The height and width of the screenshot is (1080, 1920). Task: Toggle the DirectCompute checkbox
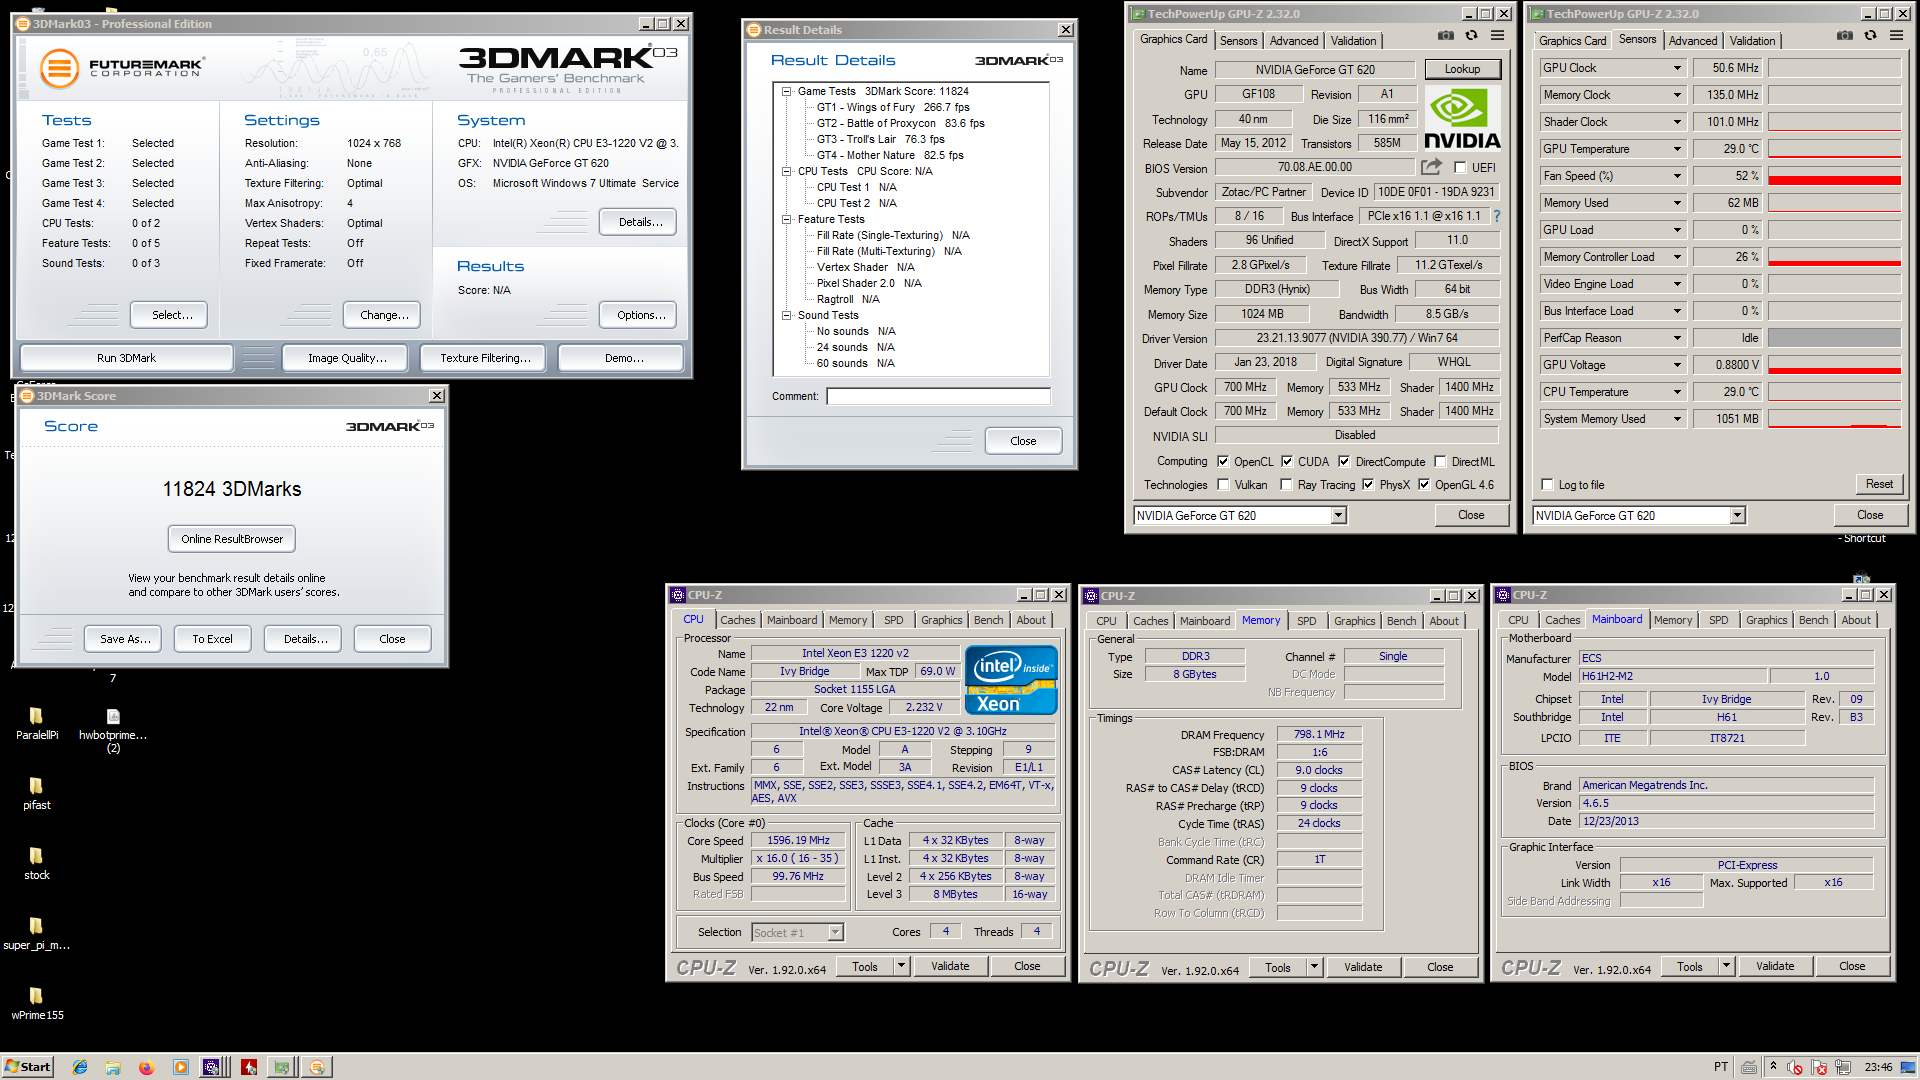tap(1344, 462)
